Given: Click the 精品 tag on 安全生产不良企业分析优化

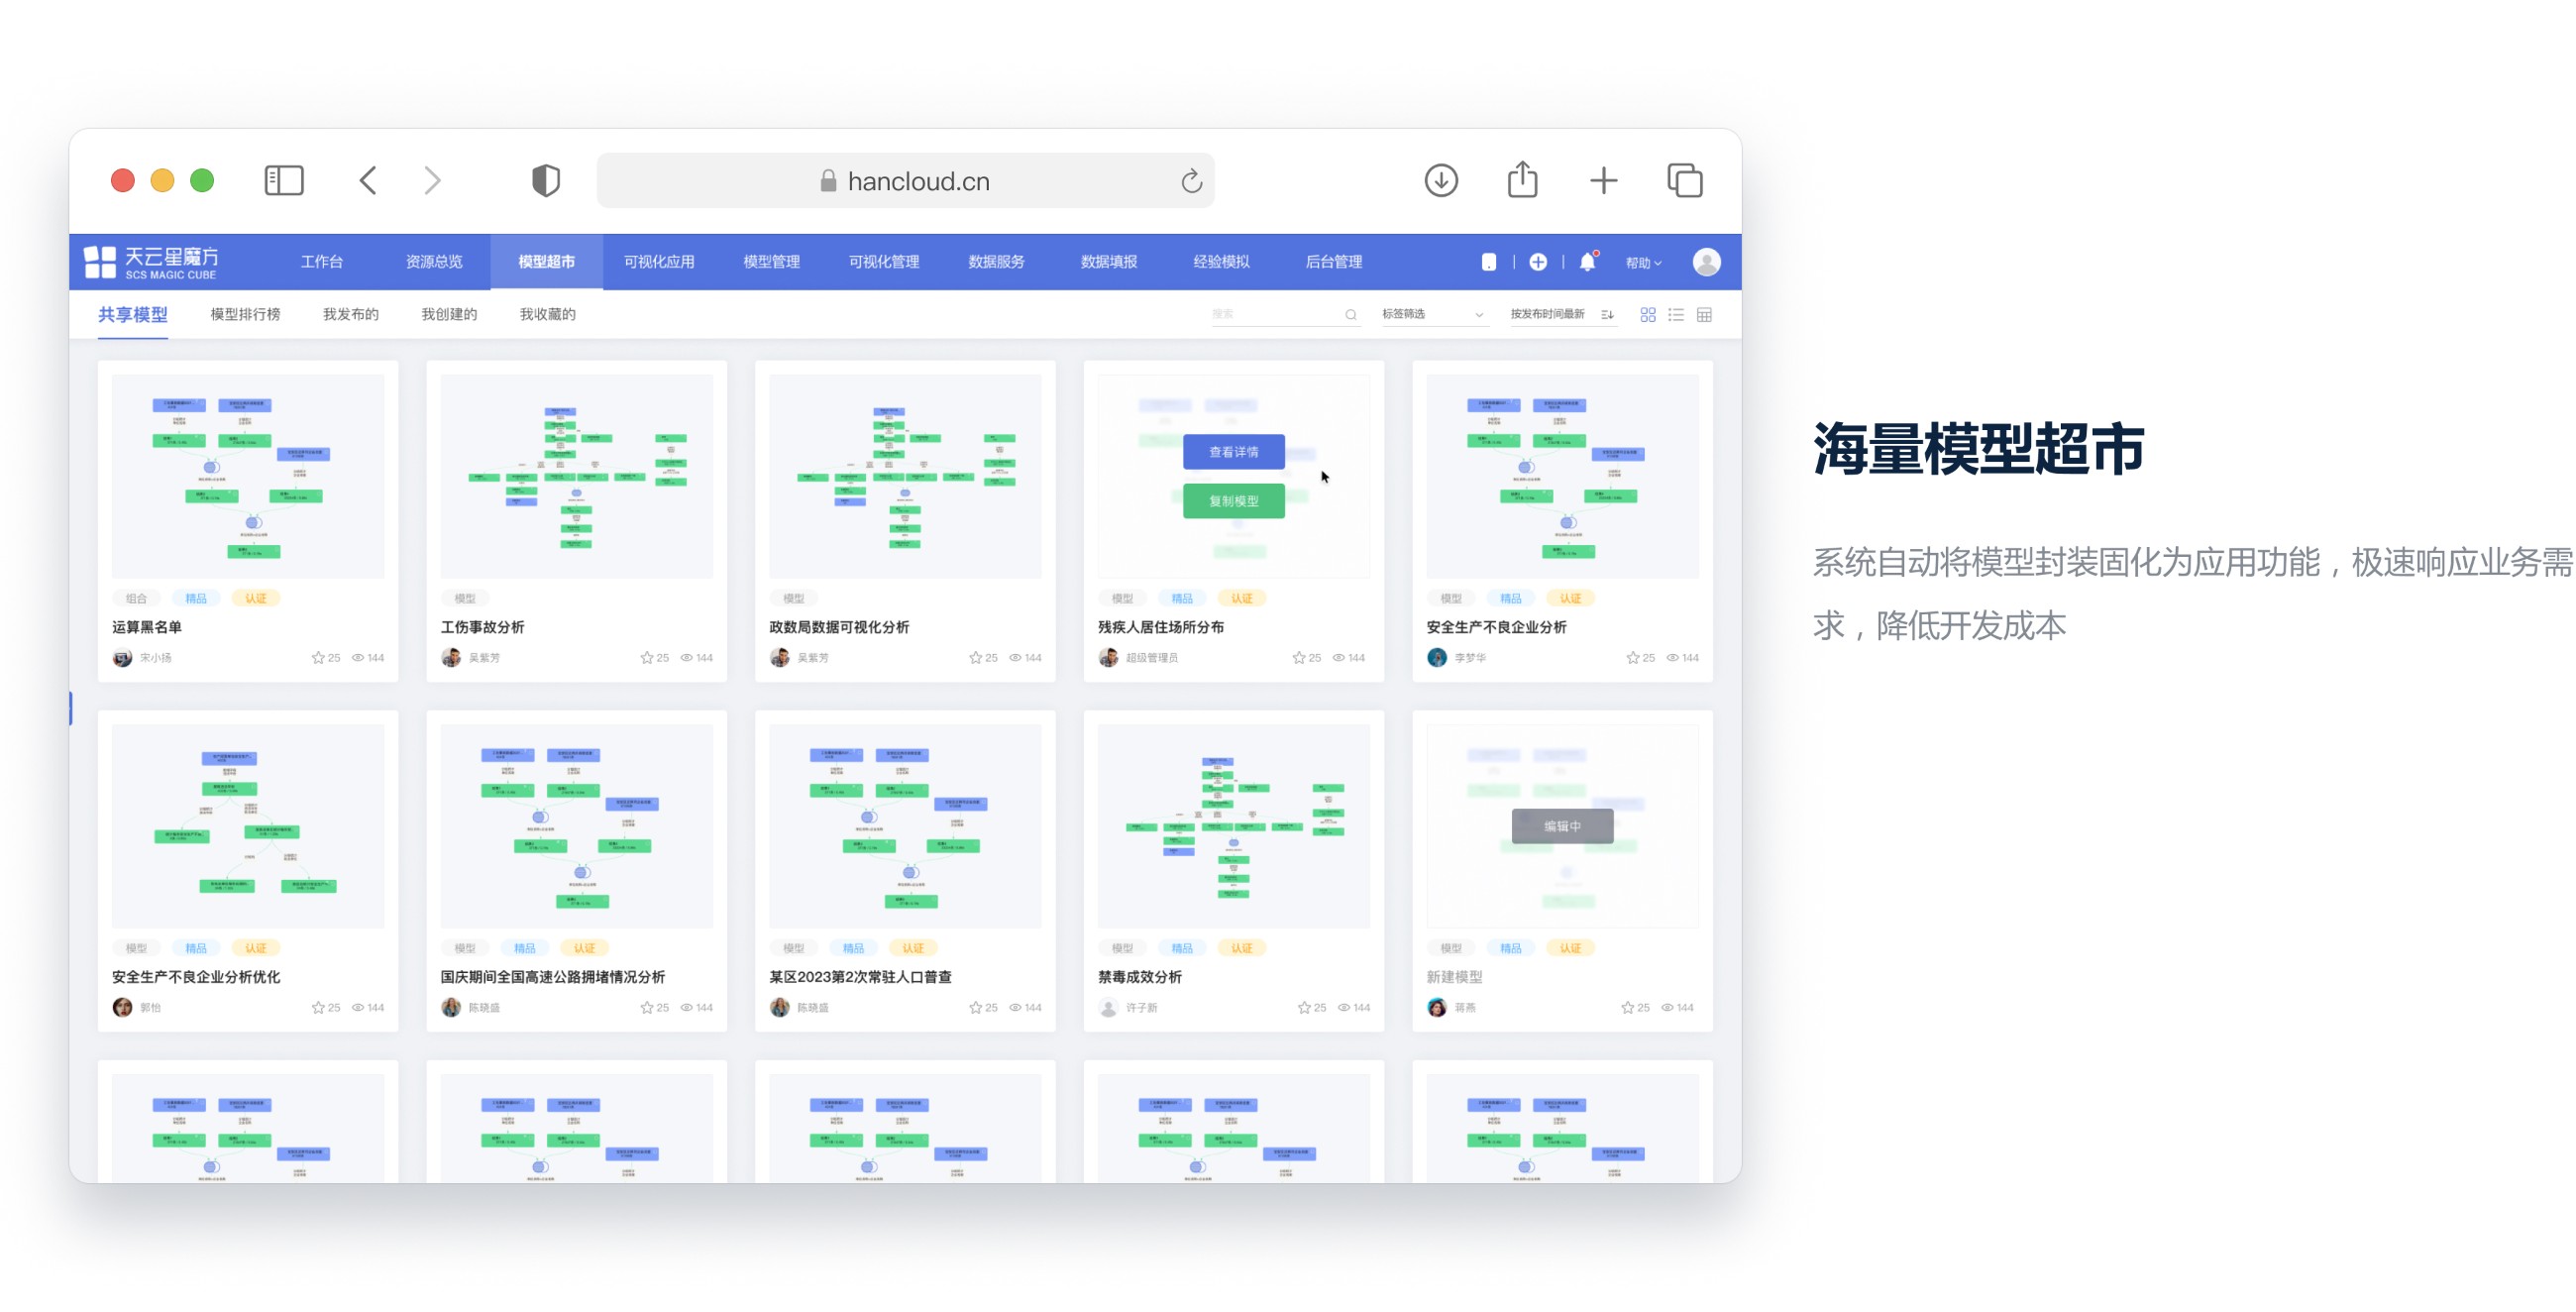Looking at the screenshot, I should tap(196, 949).
